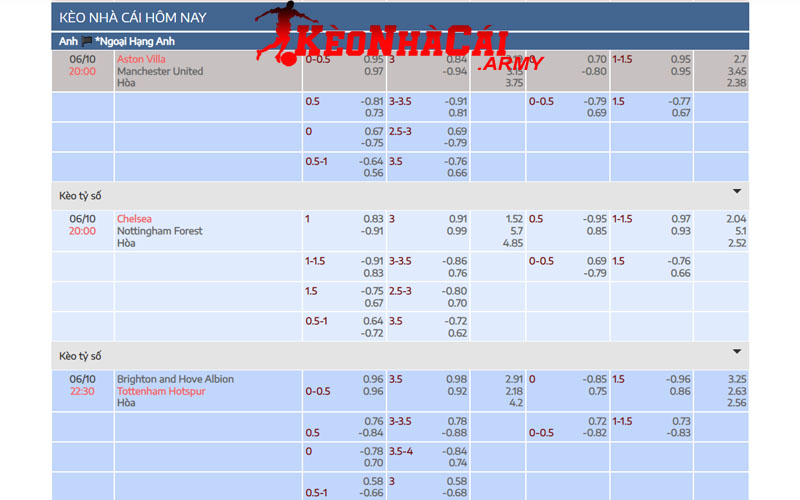Expand Kèo tỷ số arrow under Chelsea match

(x=737, y=351)
